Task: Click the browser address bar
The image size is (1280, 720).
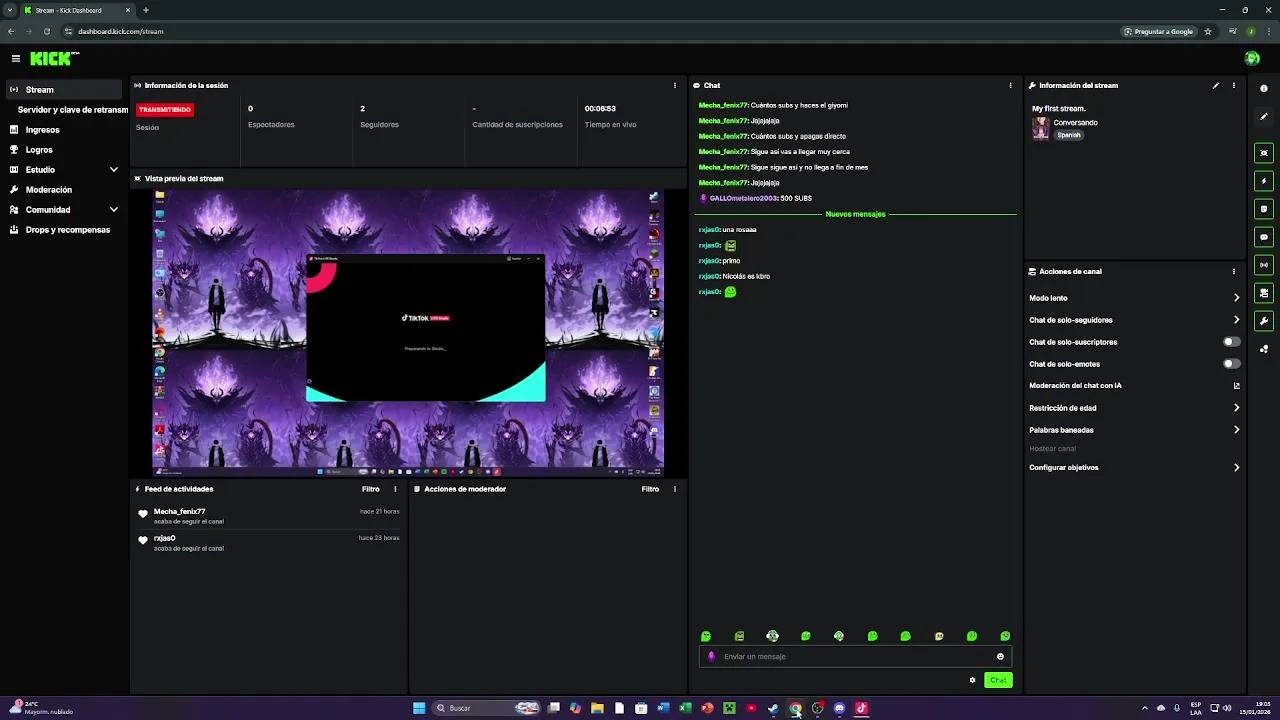Action: click(590, 31)
